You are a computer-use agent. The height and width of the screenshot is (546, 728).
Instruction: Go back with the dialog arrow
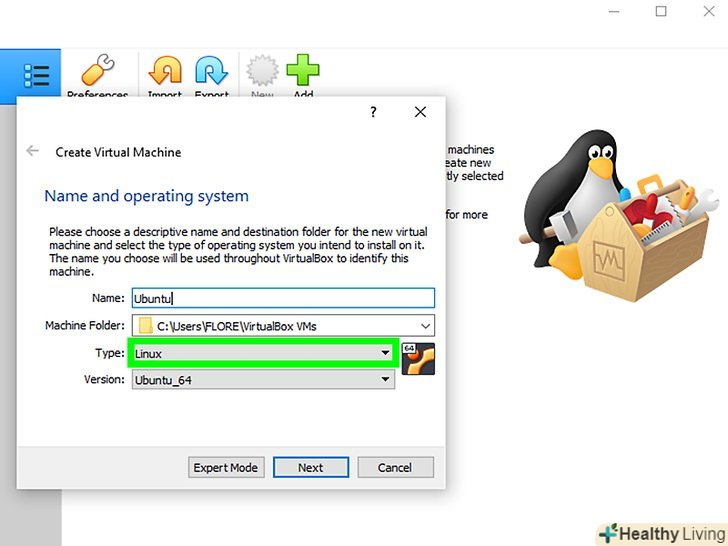(x=32, y=150)
